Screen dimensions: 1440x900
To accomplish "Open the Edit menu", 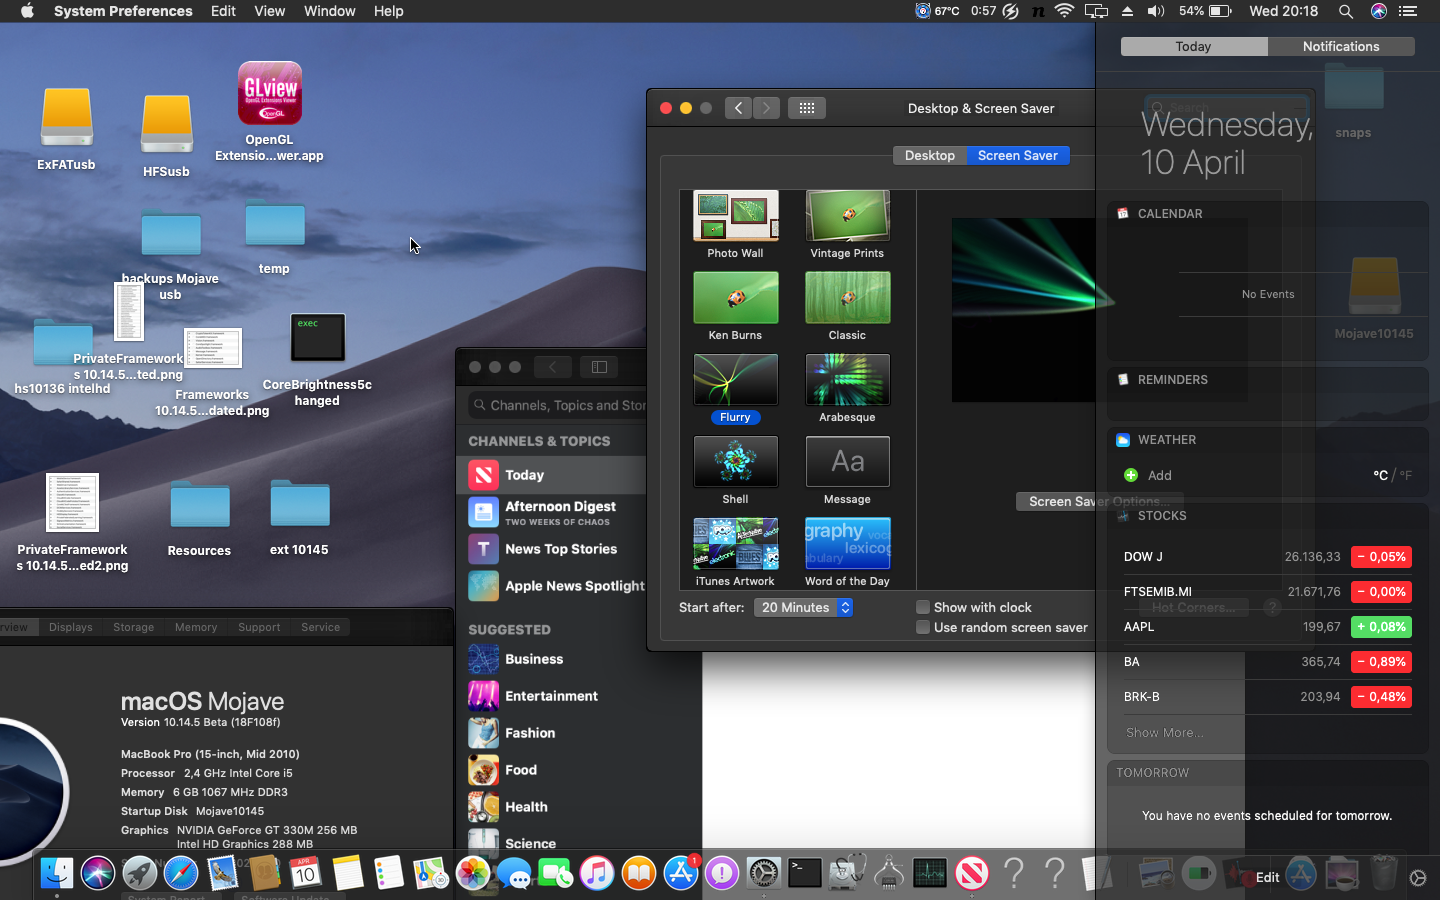I will coord(223,11).
